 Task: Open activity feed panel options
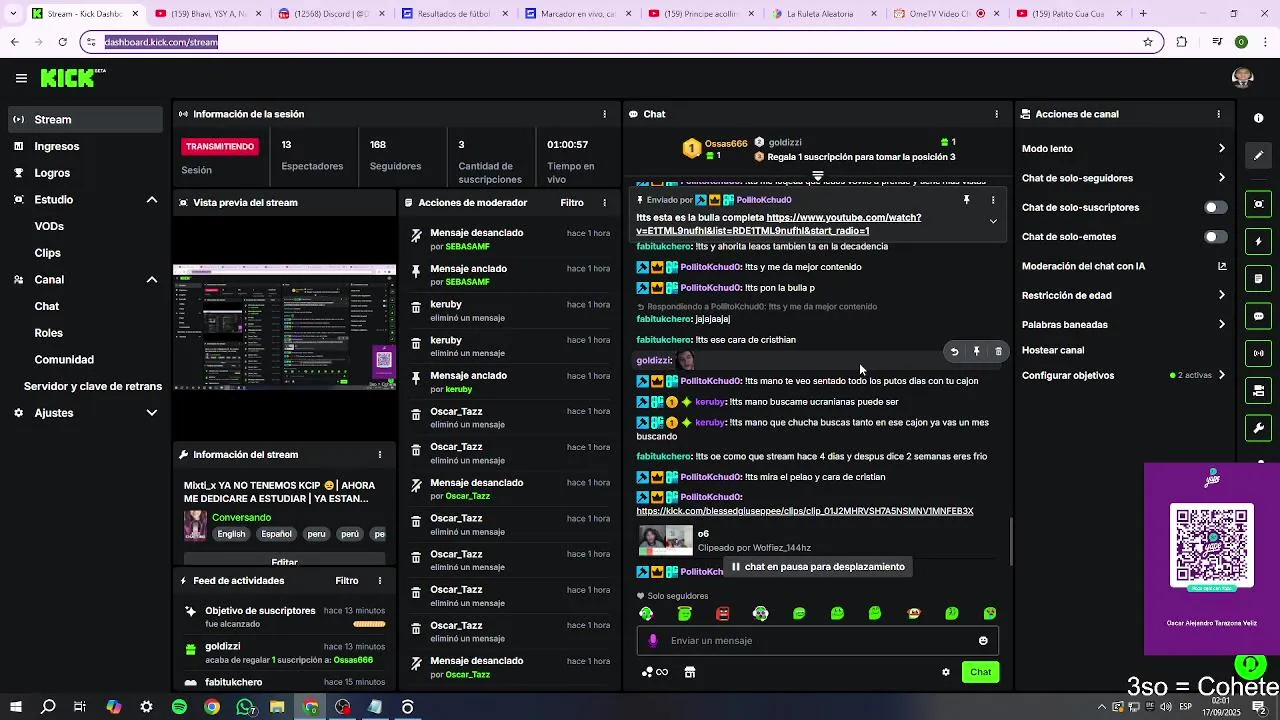click(x=379, y=581)
